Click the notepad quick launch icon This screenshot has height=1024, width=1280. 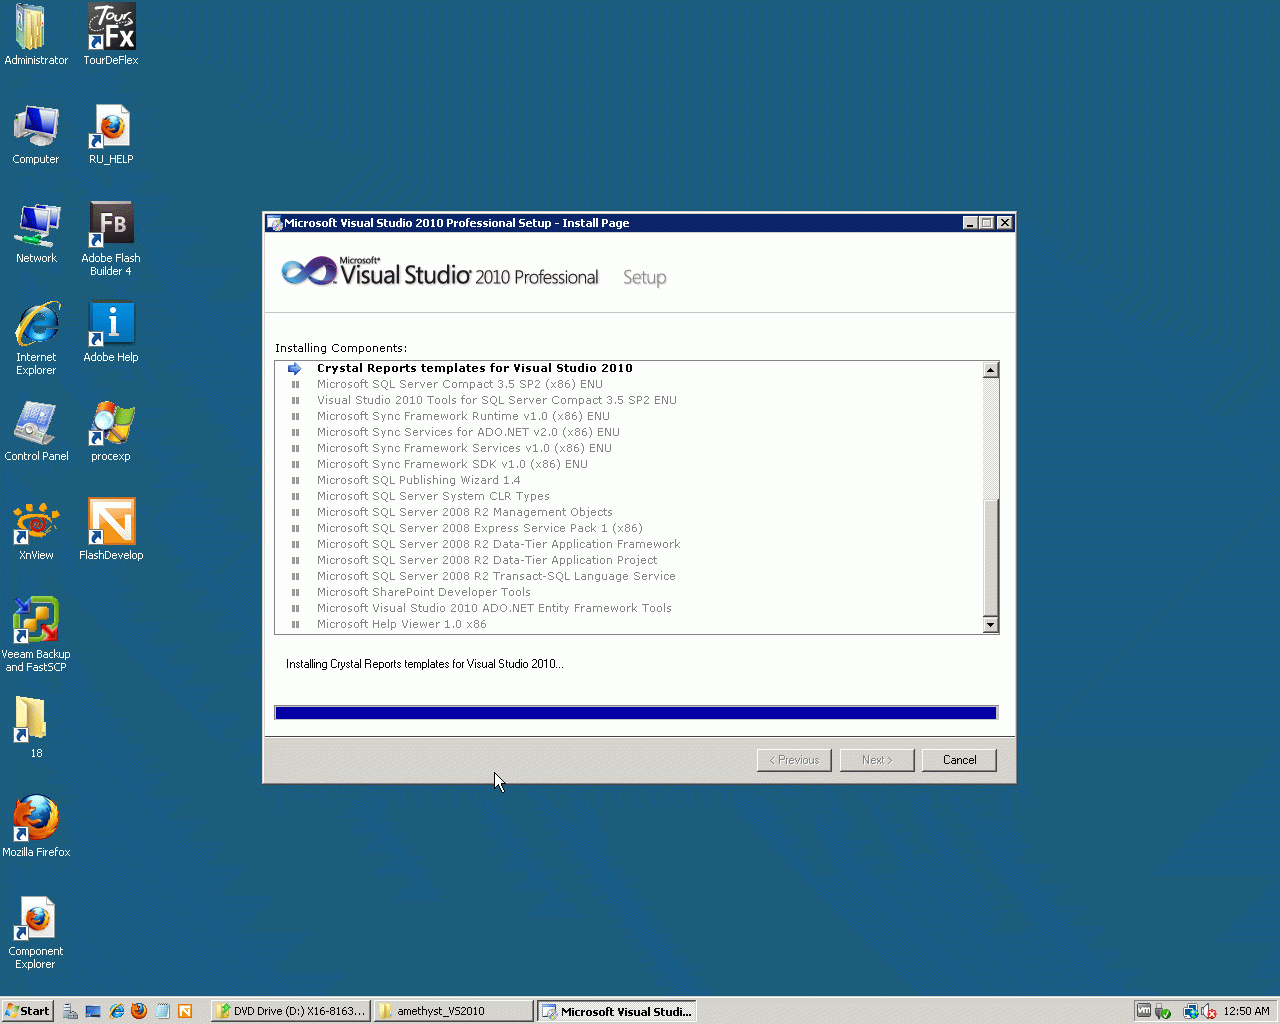coord(162,1011)
